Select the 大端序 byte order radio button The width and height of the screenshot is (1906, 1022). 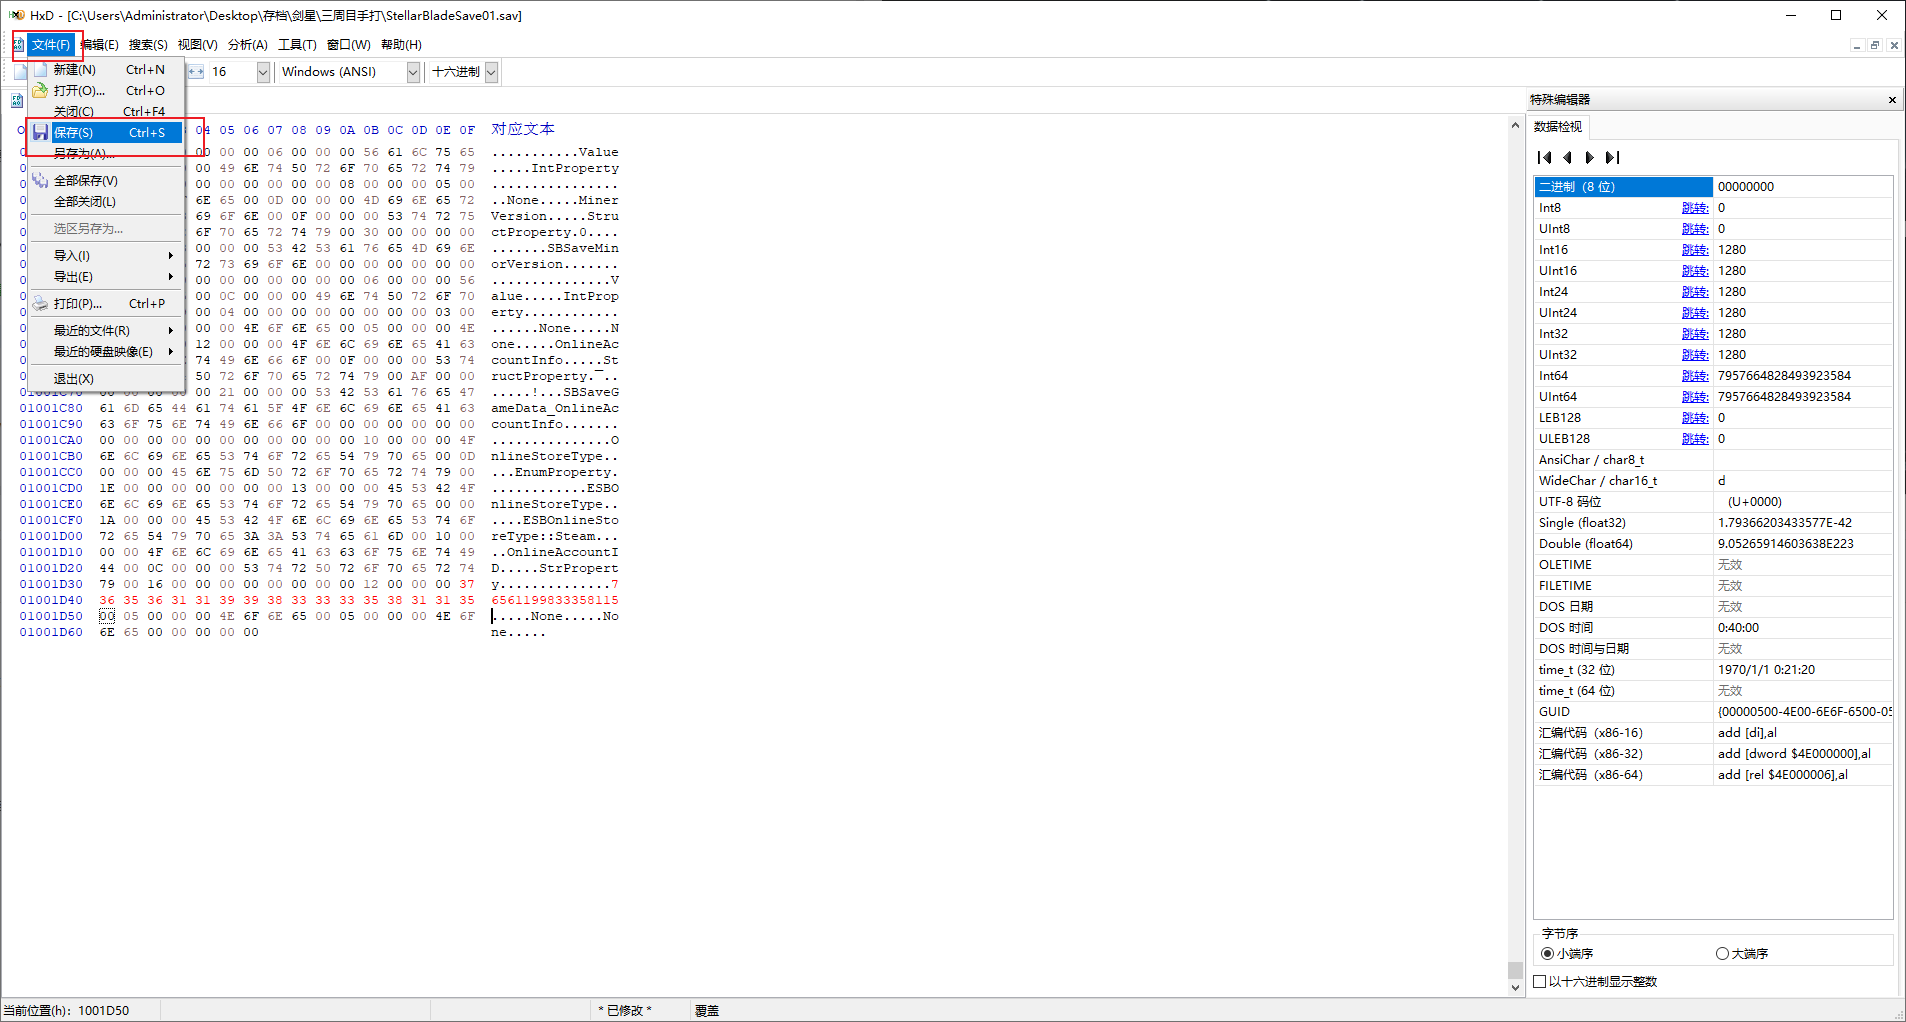pos(1722,953)
